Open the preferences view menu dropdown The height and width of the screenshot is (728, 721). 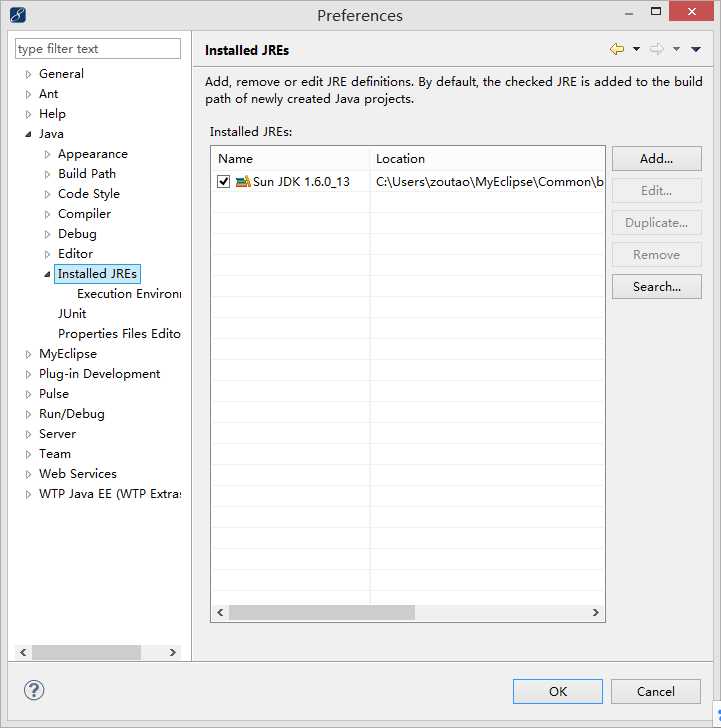pyautogui.click(x=695, y=49)
